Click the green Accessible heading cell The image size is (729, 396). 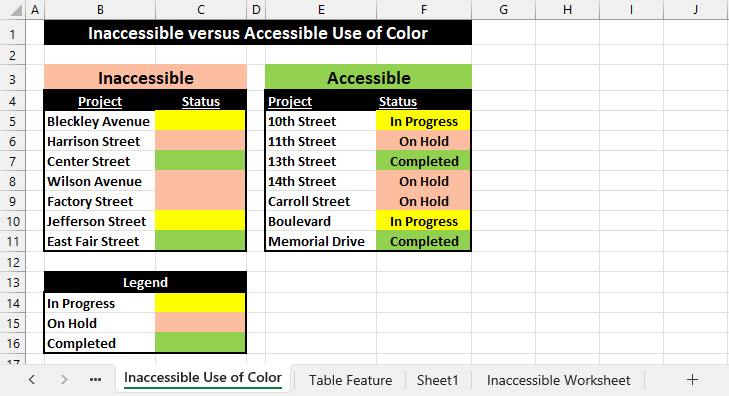(368, 77)
